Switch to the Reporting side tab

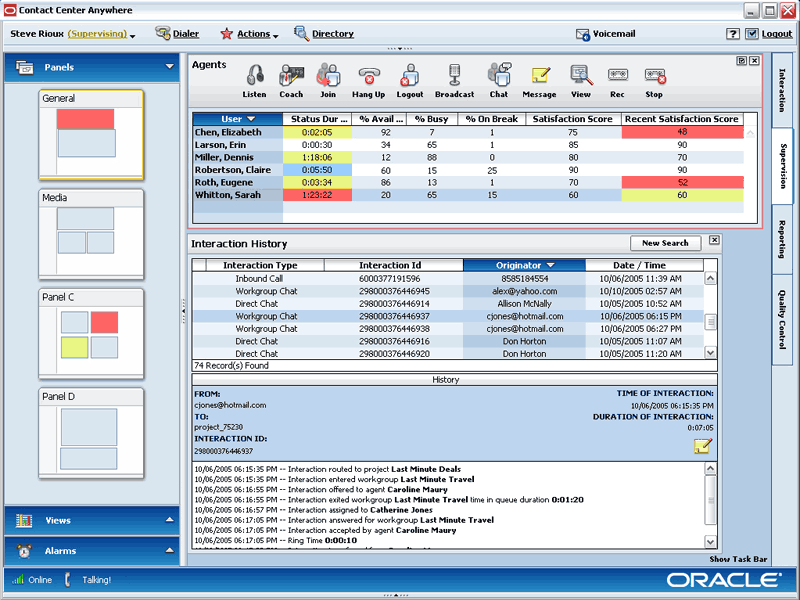pyautogui.click(x=782, y=239)
